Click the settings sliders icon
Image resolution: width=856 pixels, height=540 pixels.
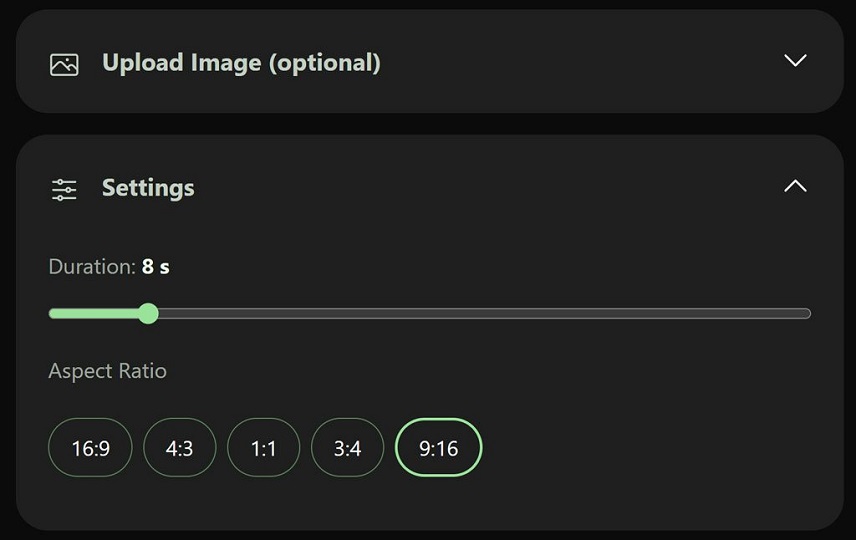tap(64, 189)
